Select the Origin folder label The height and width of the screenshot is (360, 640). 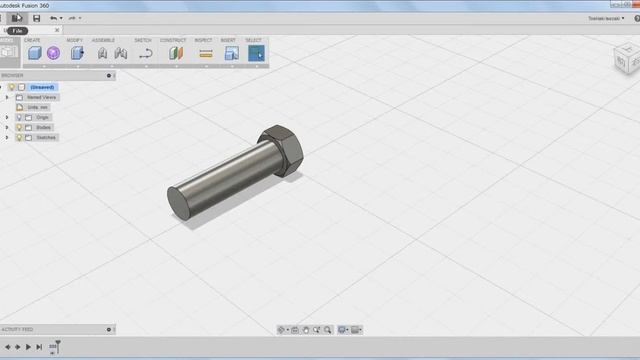click(x=42, y=117)
